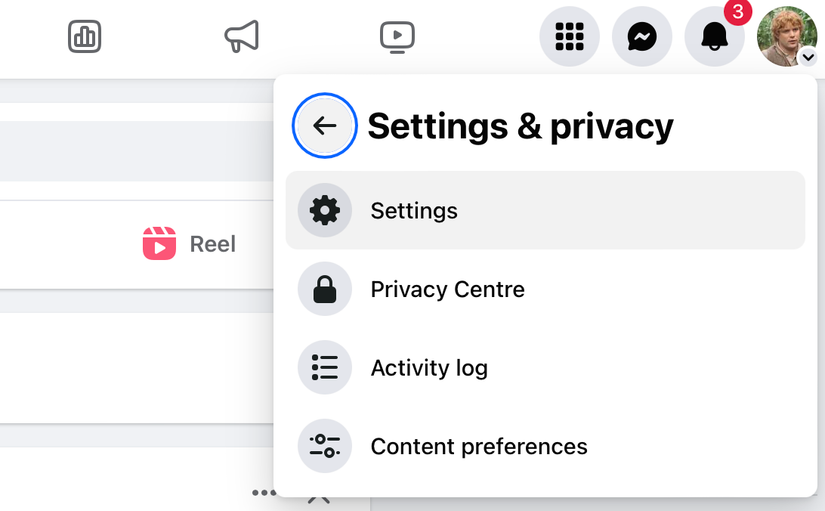The image size is (825, 511).
Task: Open the three-dot more options
Action: pyautogui.click(x=264, y=493)
